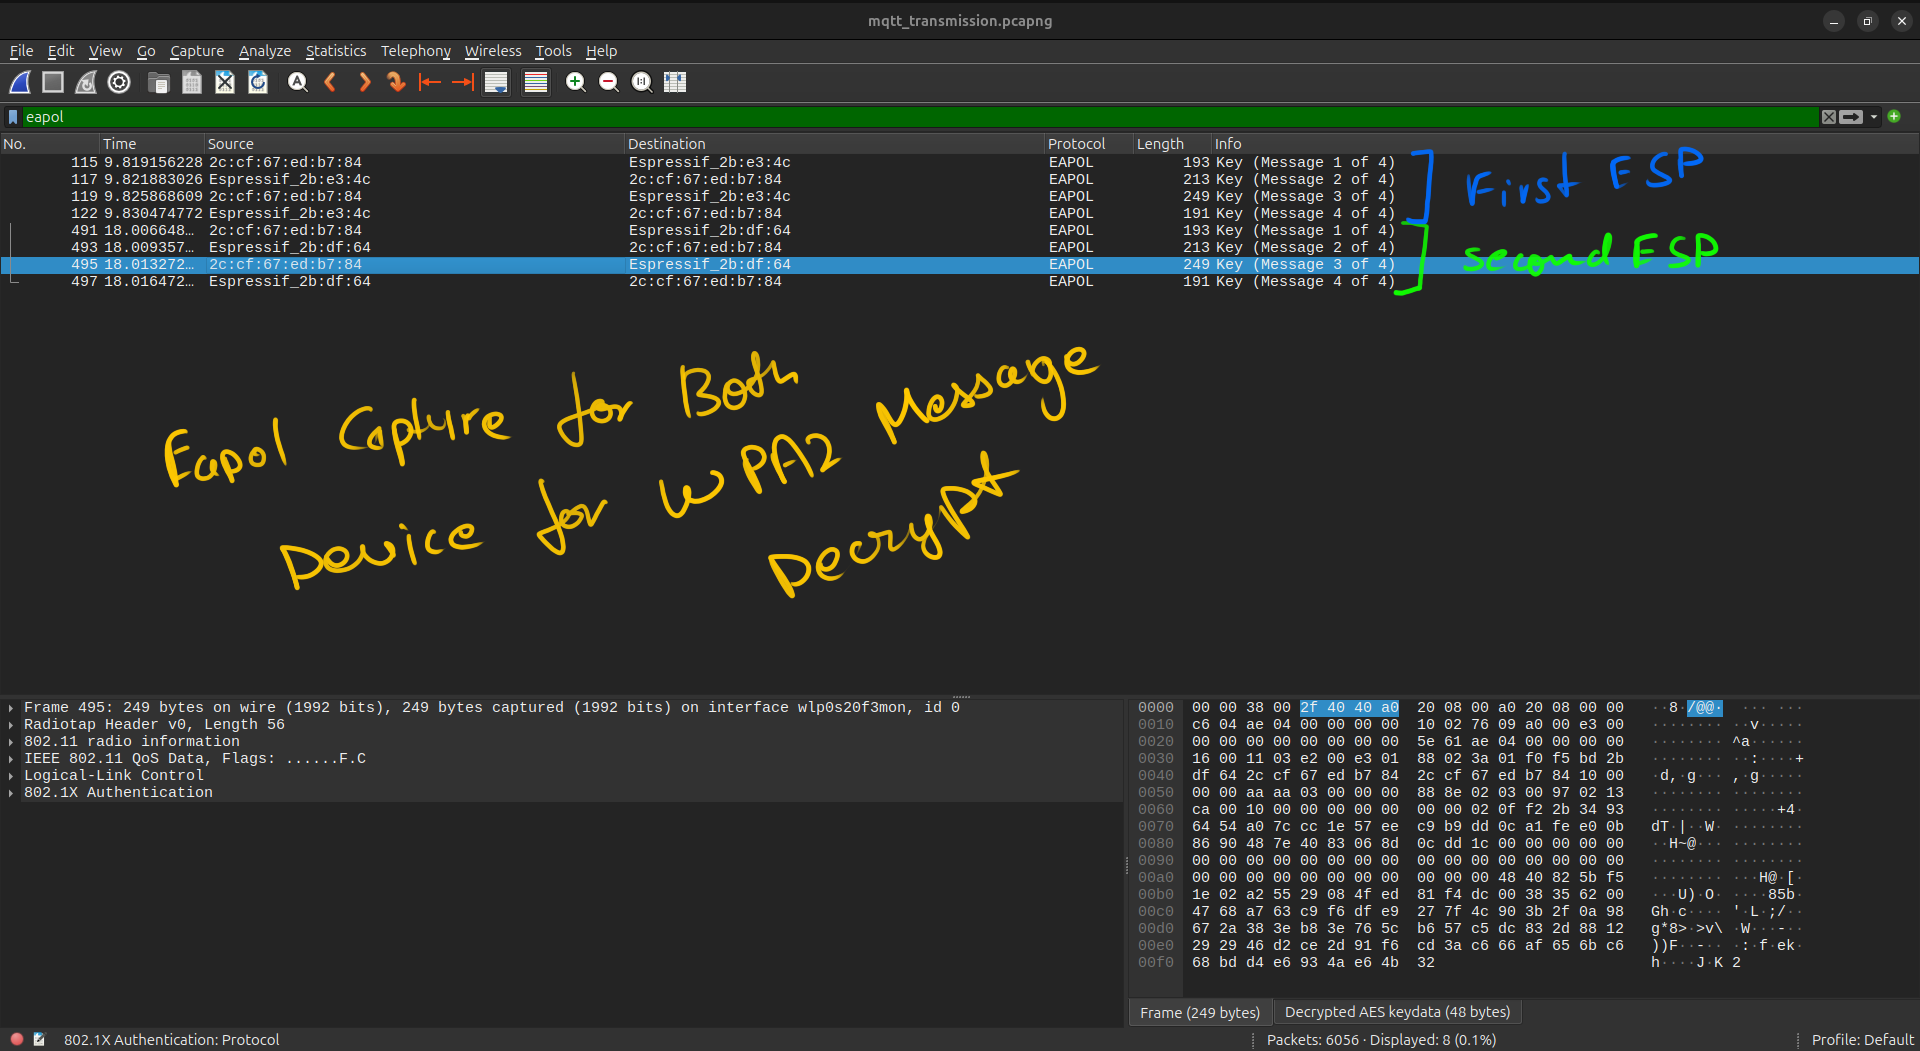This screenshot has width=1920, height=1051.
Task: Sort by the Protocol column header
Action: [x=1089, y=144]
